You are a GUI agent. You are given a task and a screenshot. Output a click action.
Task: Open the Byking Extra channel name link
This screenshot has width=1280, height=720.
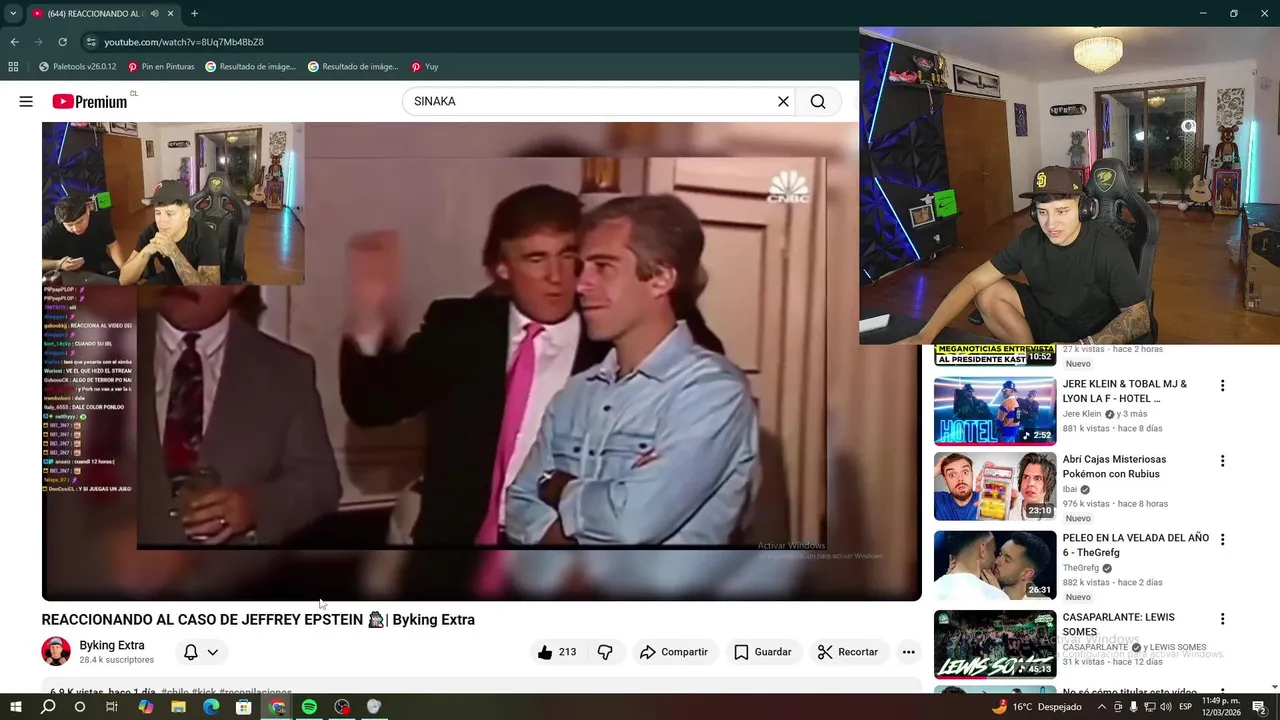pos(112,645)
